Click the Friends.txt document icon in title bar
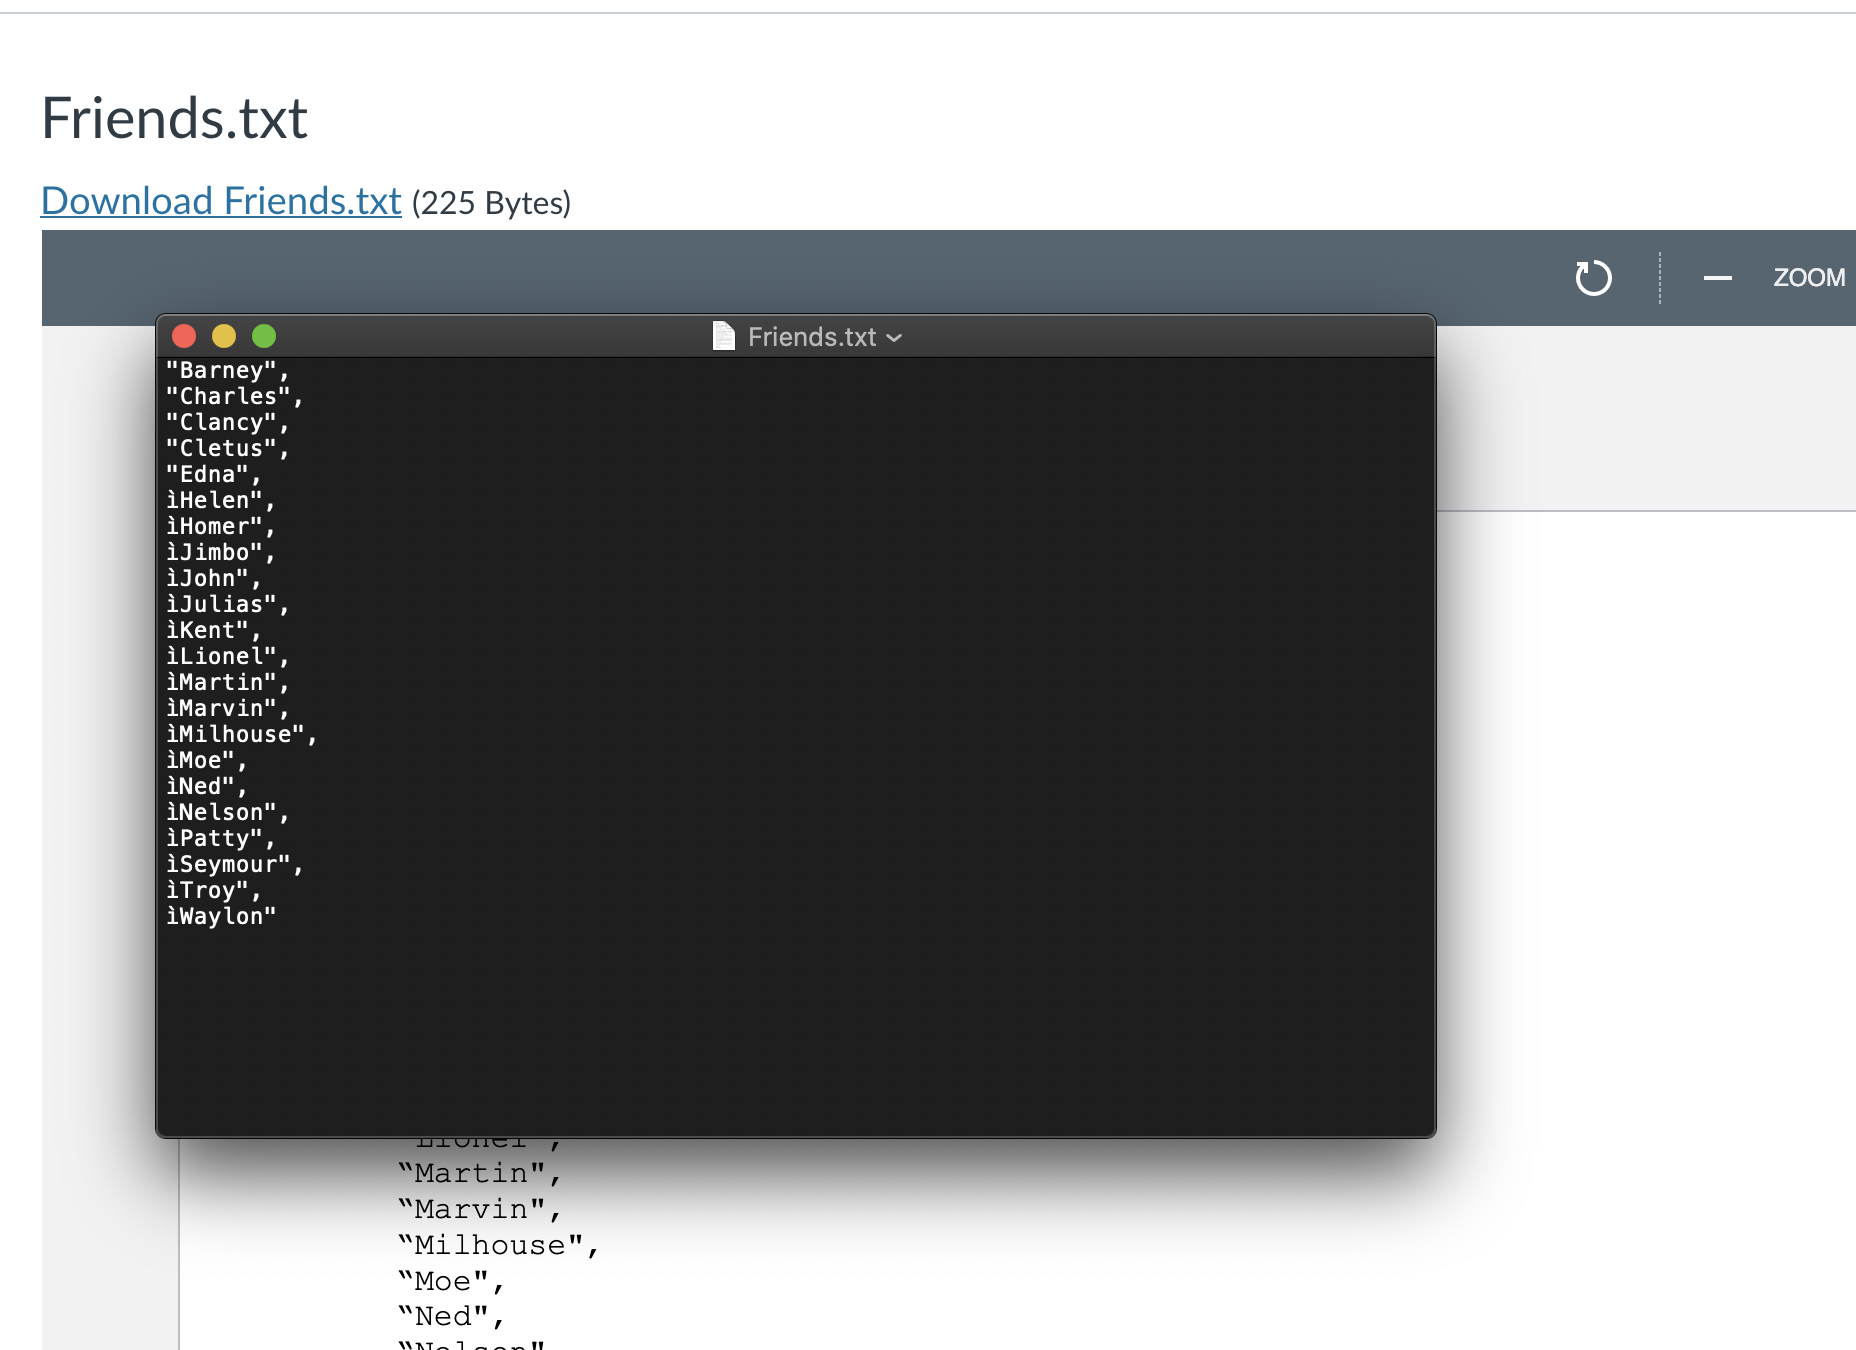 point(723,336)
